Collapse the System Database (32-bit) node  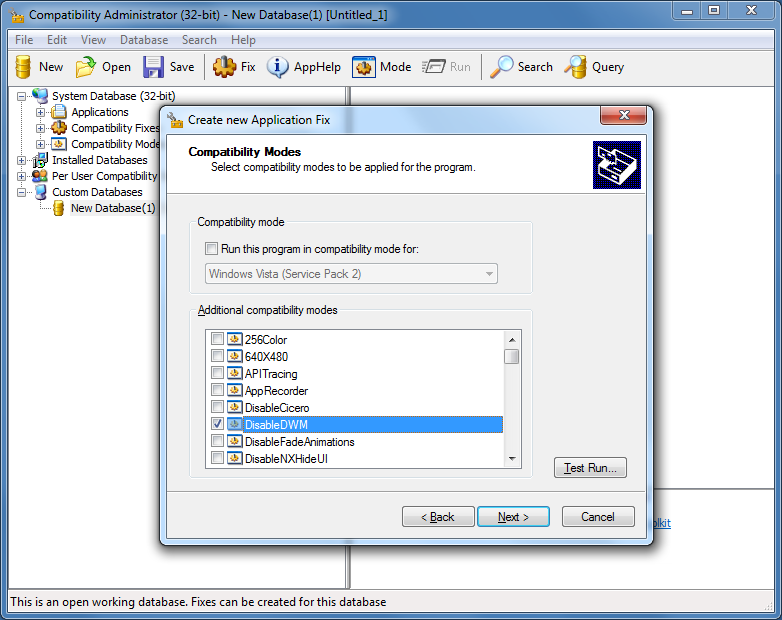[21, 96]
